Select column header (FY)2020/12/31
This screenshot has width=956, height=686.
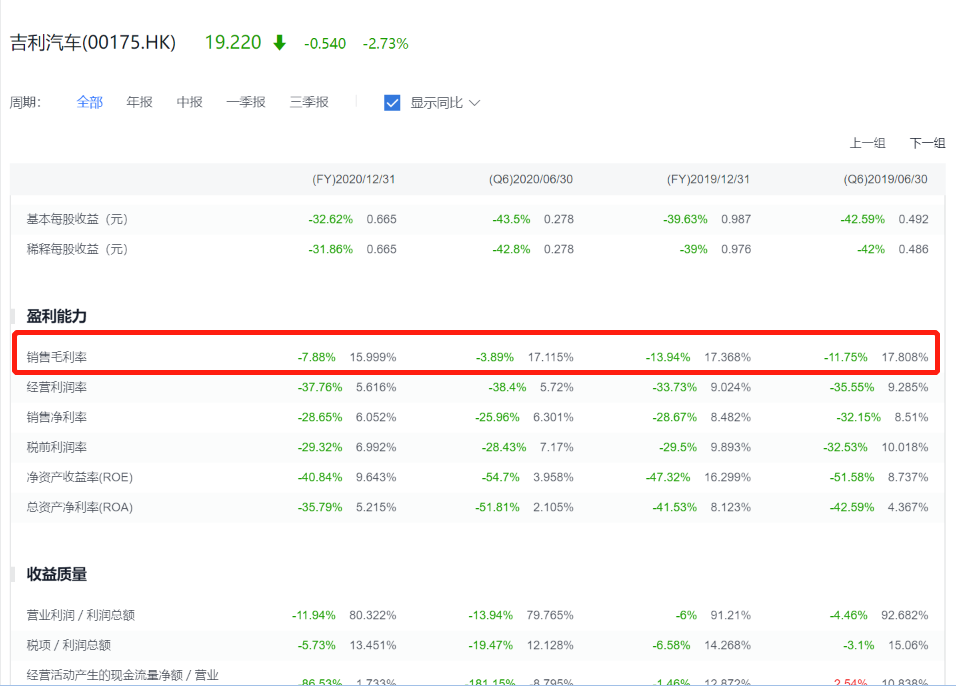click(x=354, y=179)
